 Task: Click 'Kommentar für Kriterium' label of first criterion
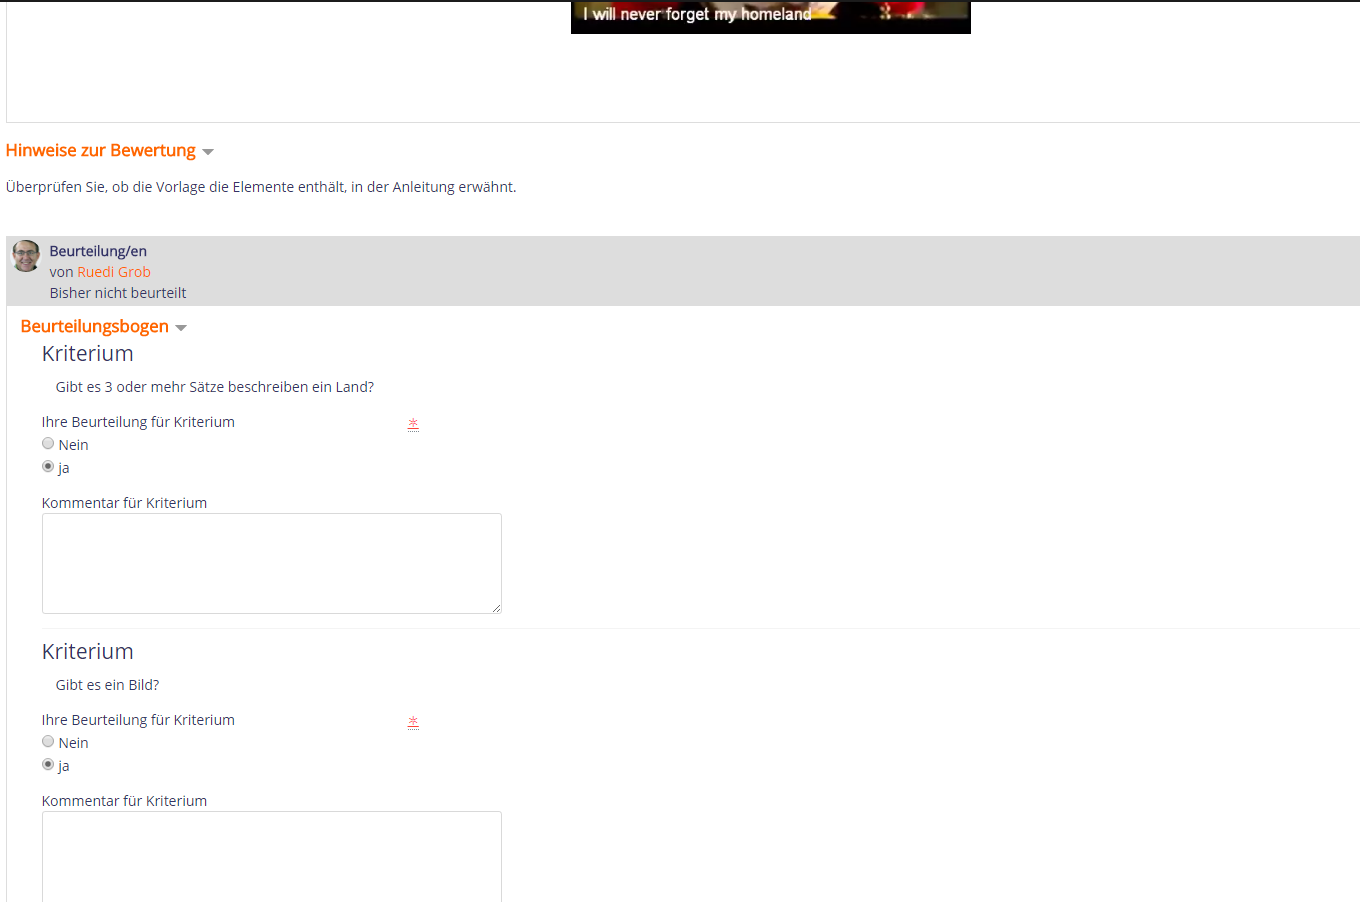[124, 503]
